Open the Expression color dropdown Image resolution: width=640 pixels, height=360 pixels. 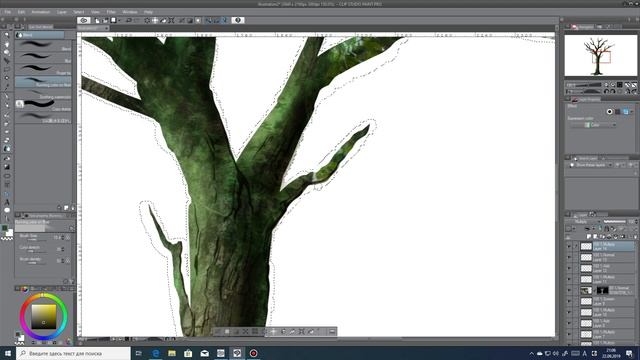(x=593, y=125)
